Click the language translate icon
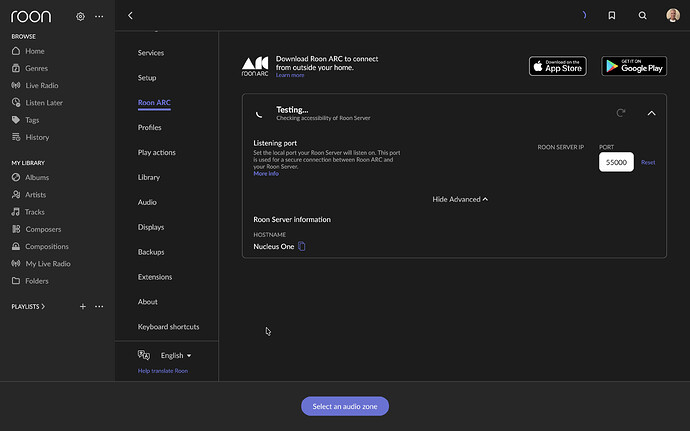Image resolution: width=690 pixels, height=431 pixels. click(x=143, y=355)
